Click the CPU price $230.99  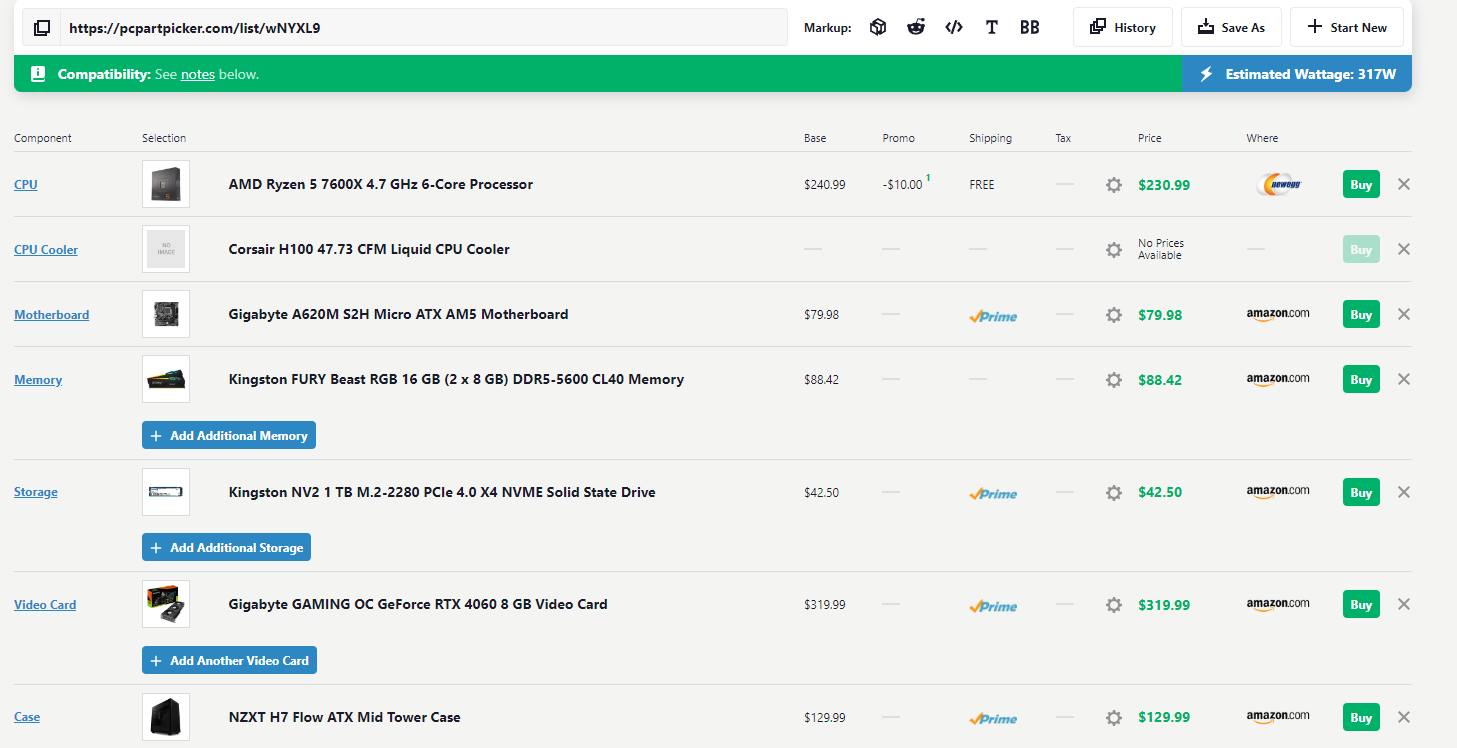click(x=1164, y=185)
